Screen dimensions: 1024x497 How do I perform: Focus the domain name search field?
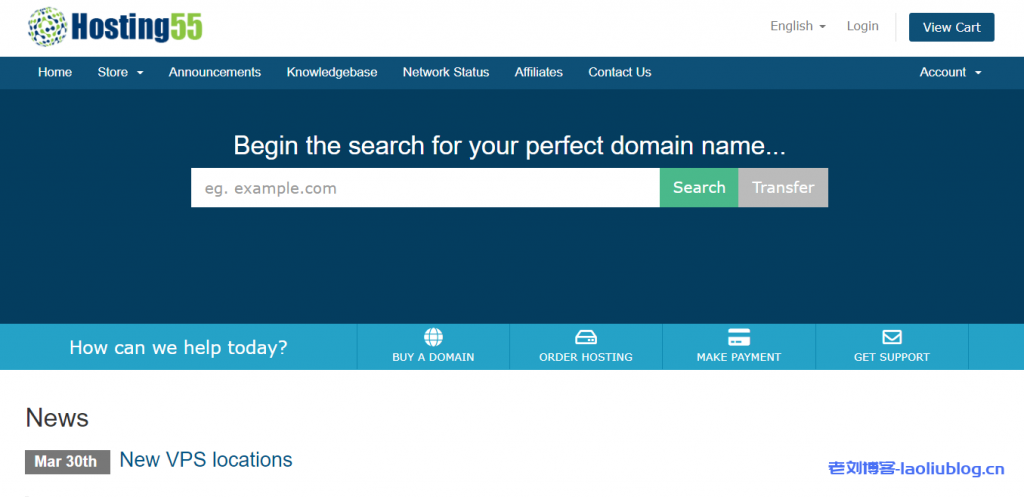point(425,188)
